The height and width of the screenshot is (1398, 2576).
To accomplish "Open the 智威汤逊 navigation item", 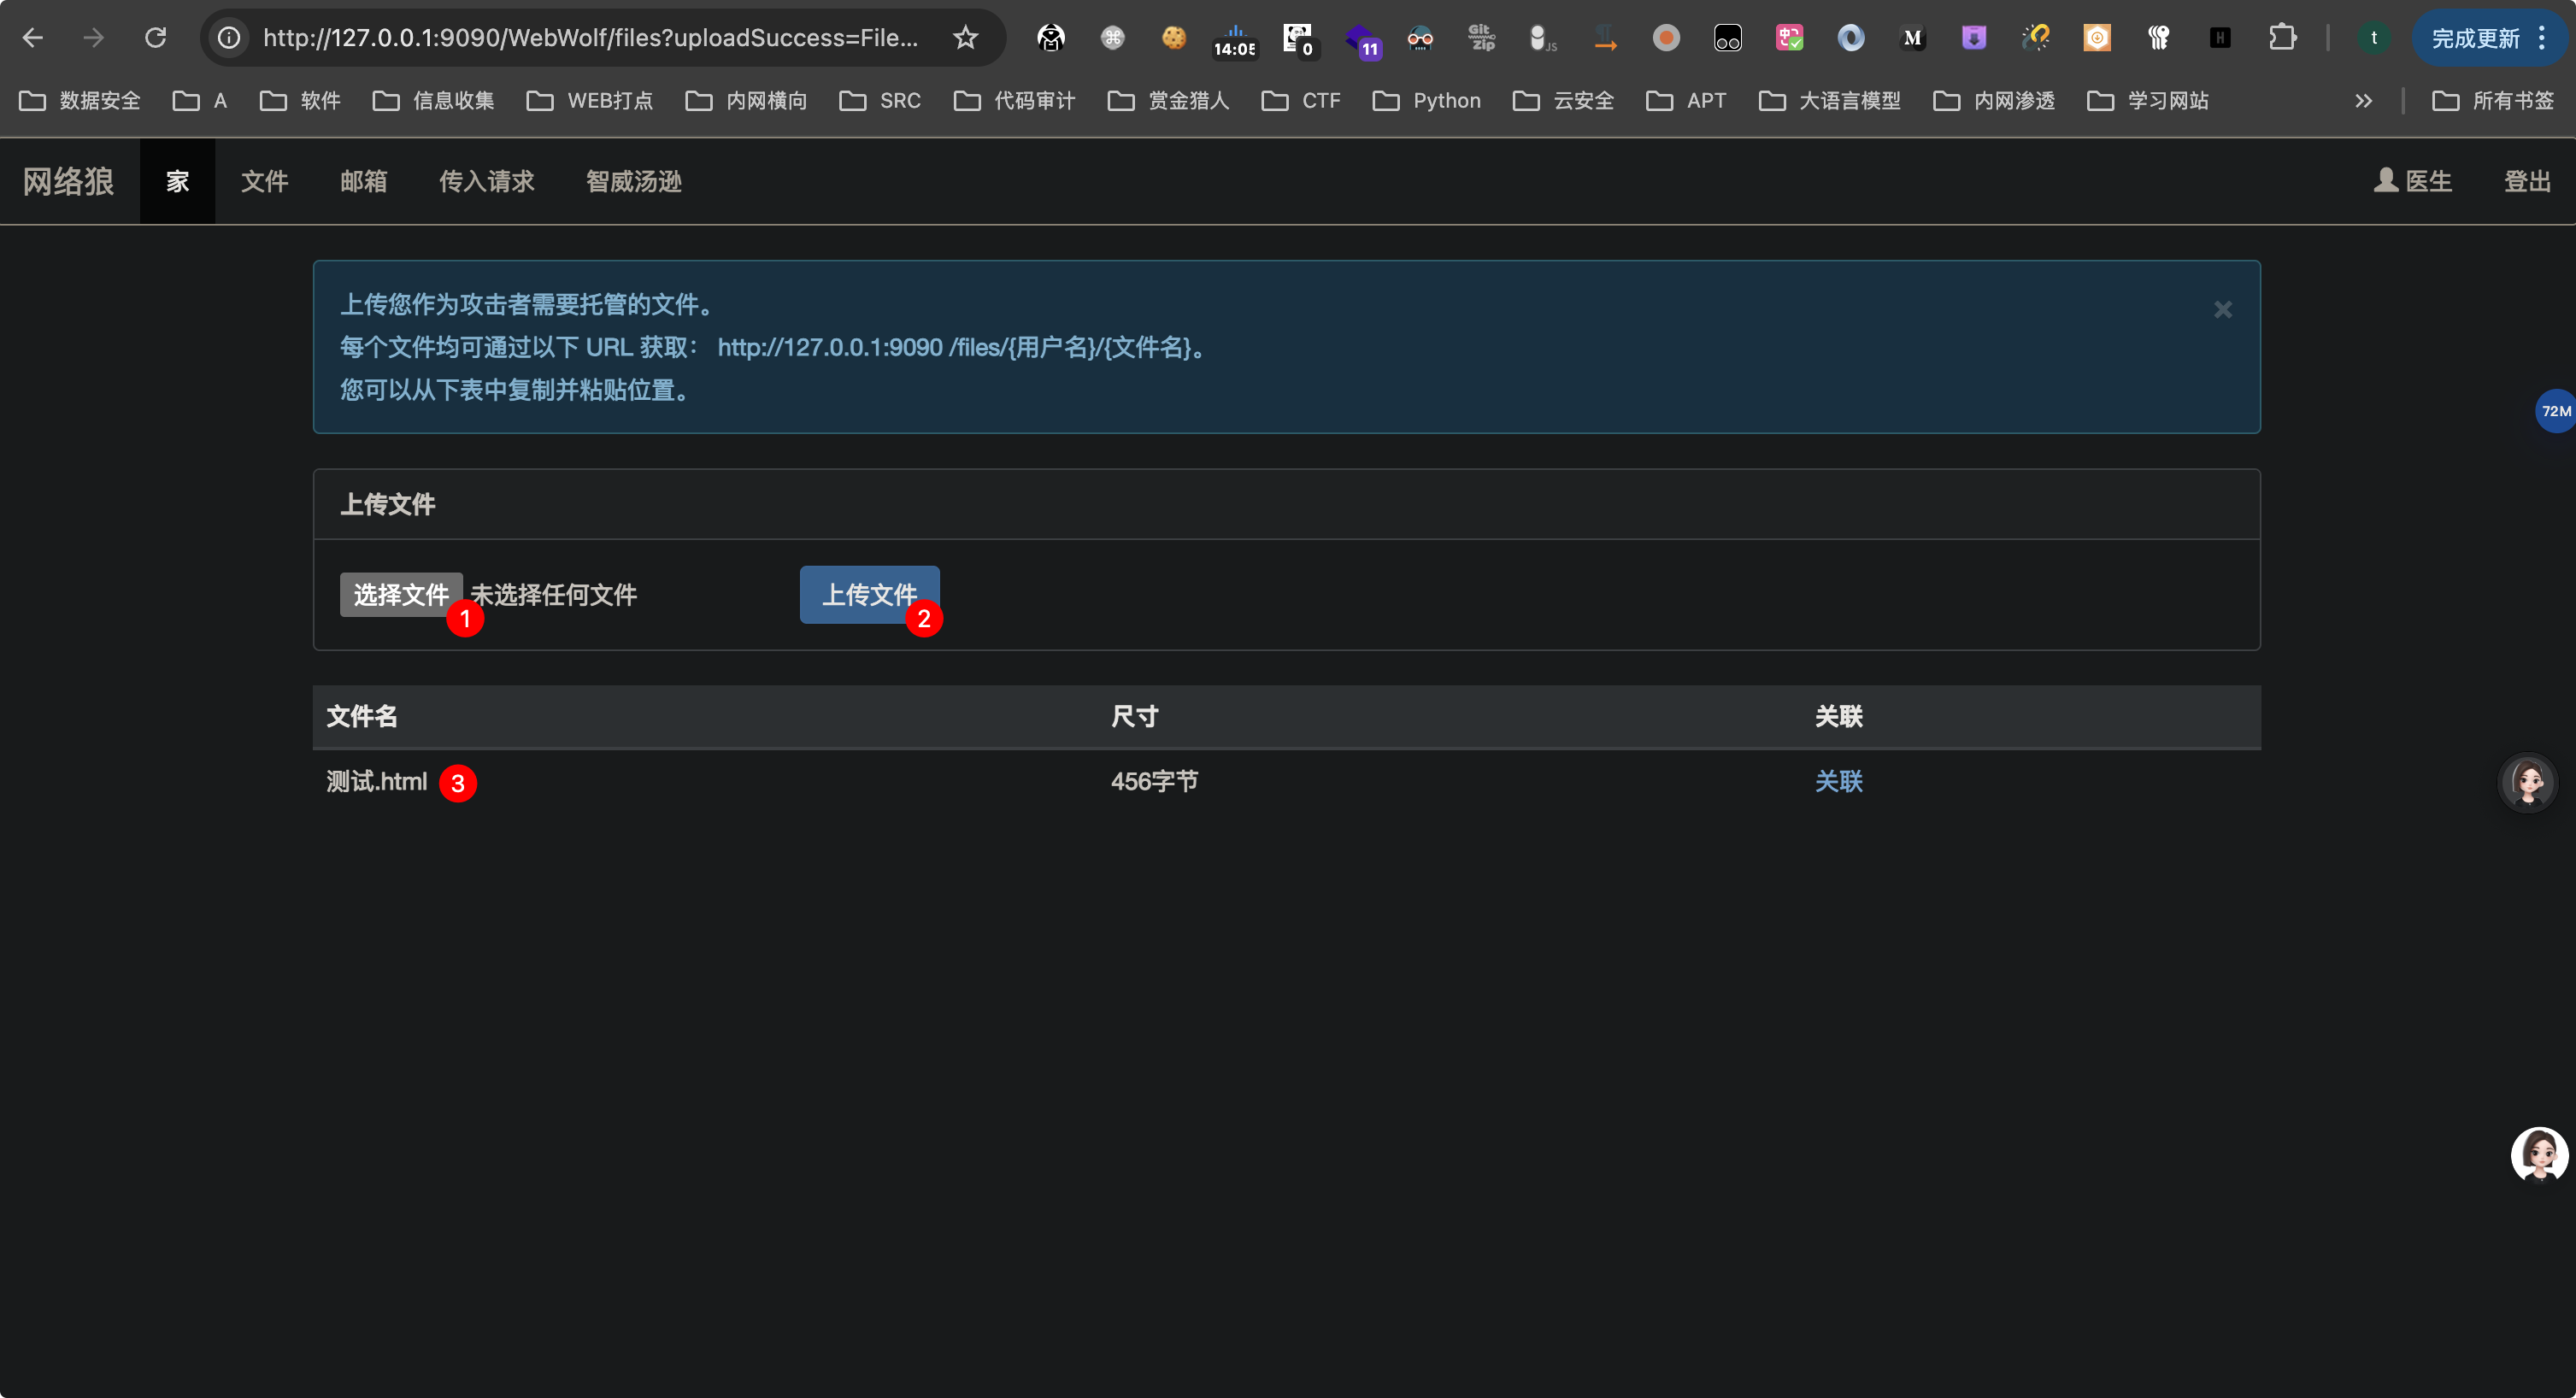I will (634, 181).
